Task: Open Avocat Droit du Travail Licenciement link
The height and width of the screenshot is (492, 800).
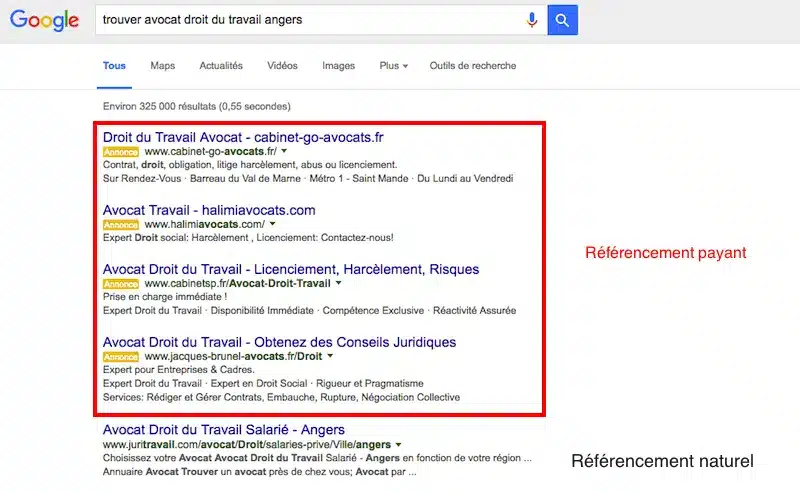Action: click(x=291, y=269)
